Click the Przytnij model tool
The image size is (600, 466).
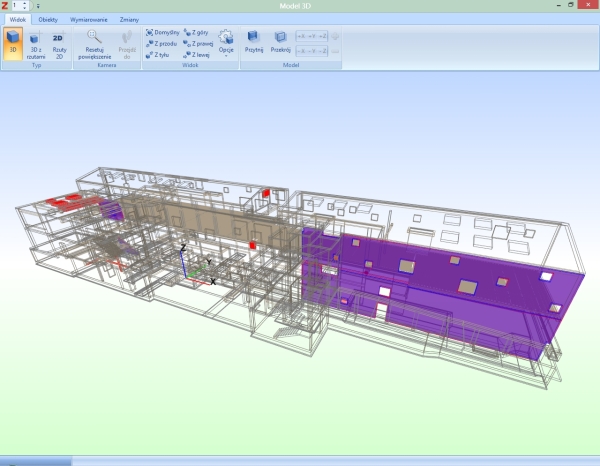tap(254, 41)
